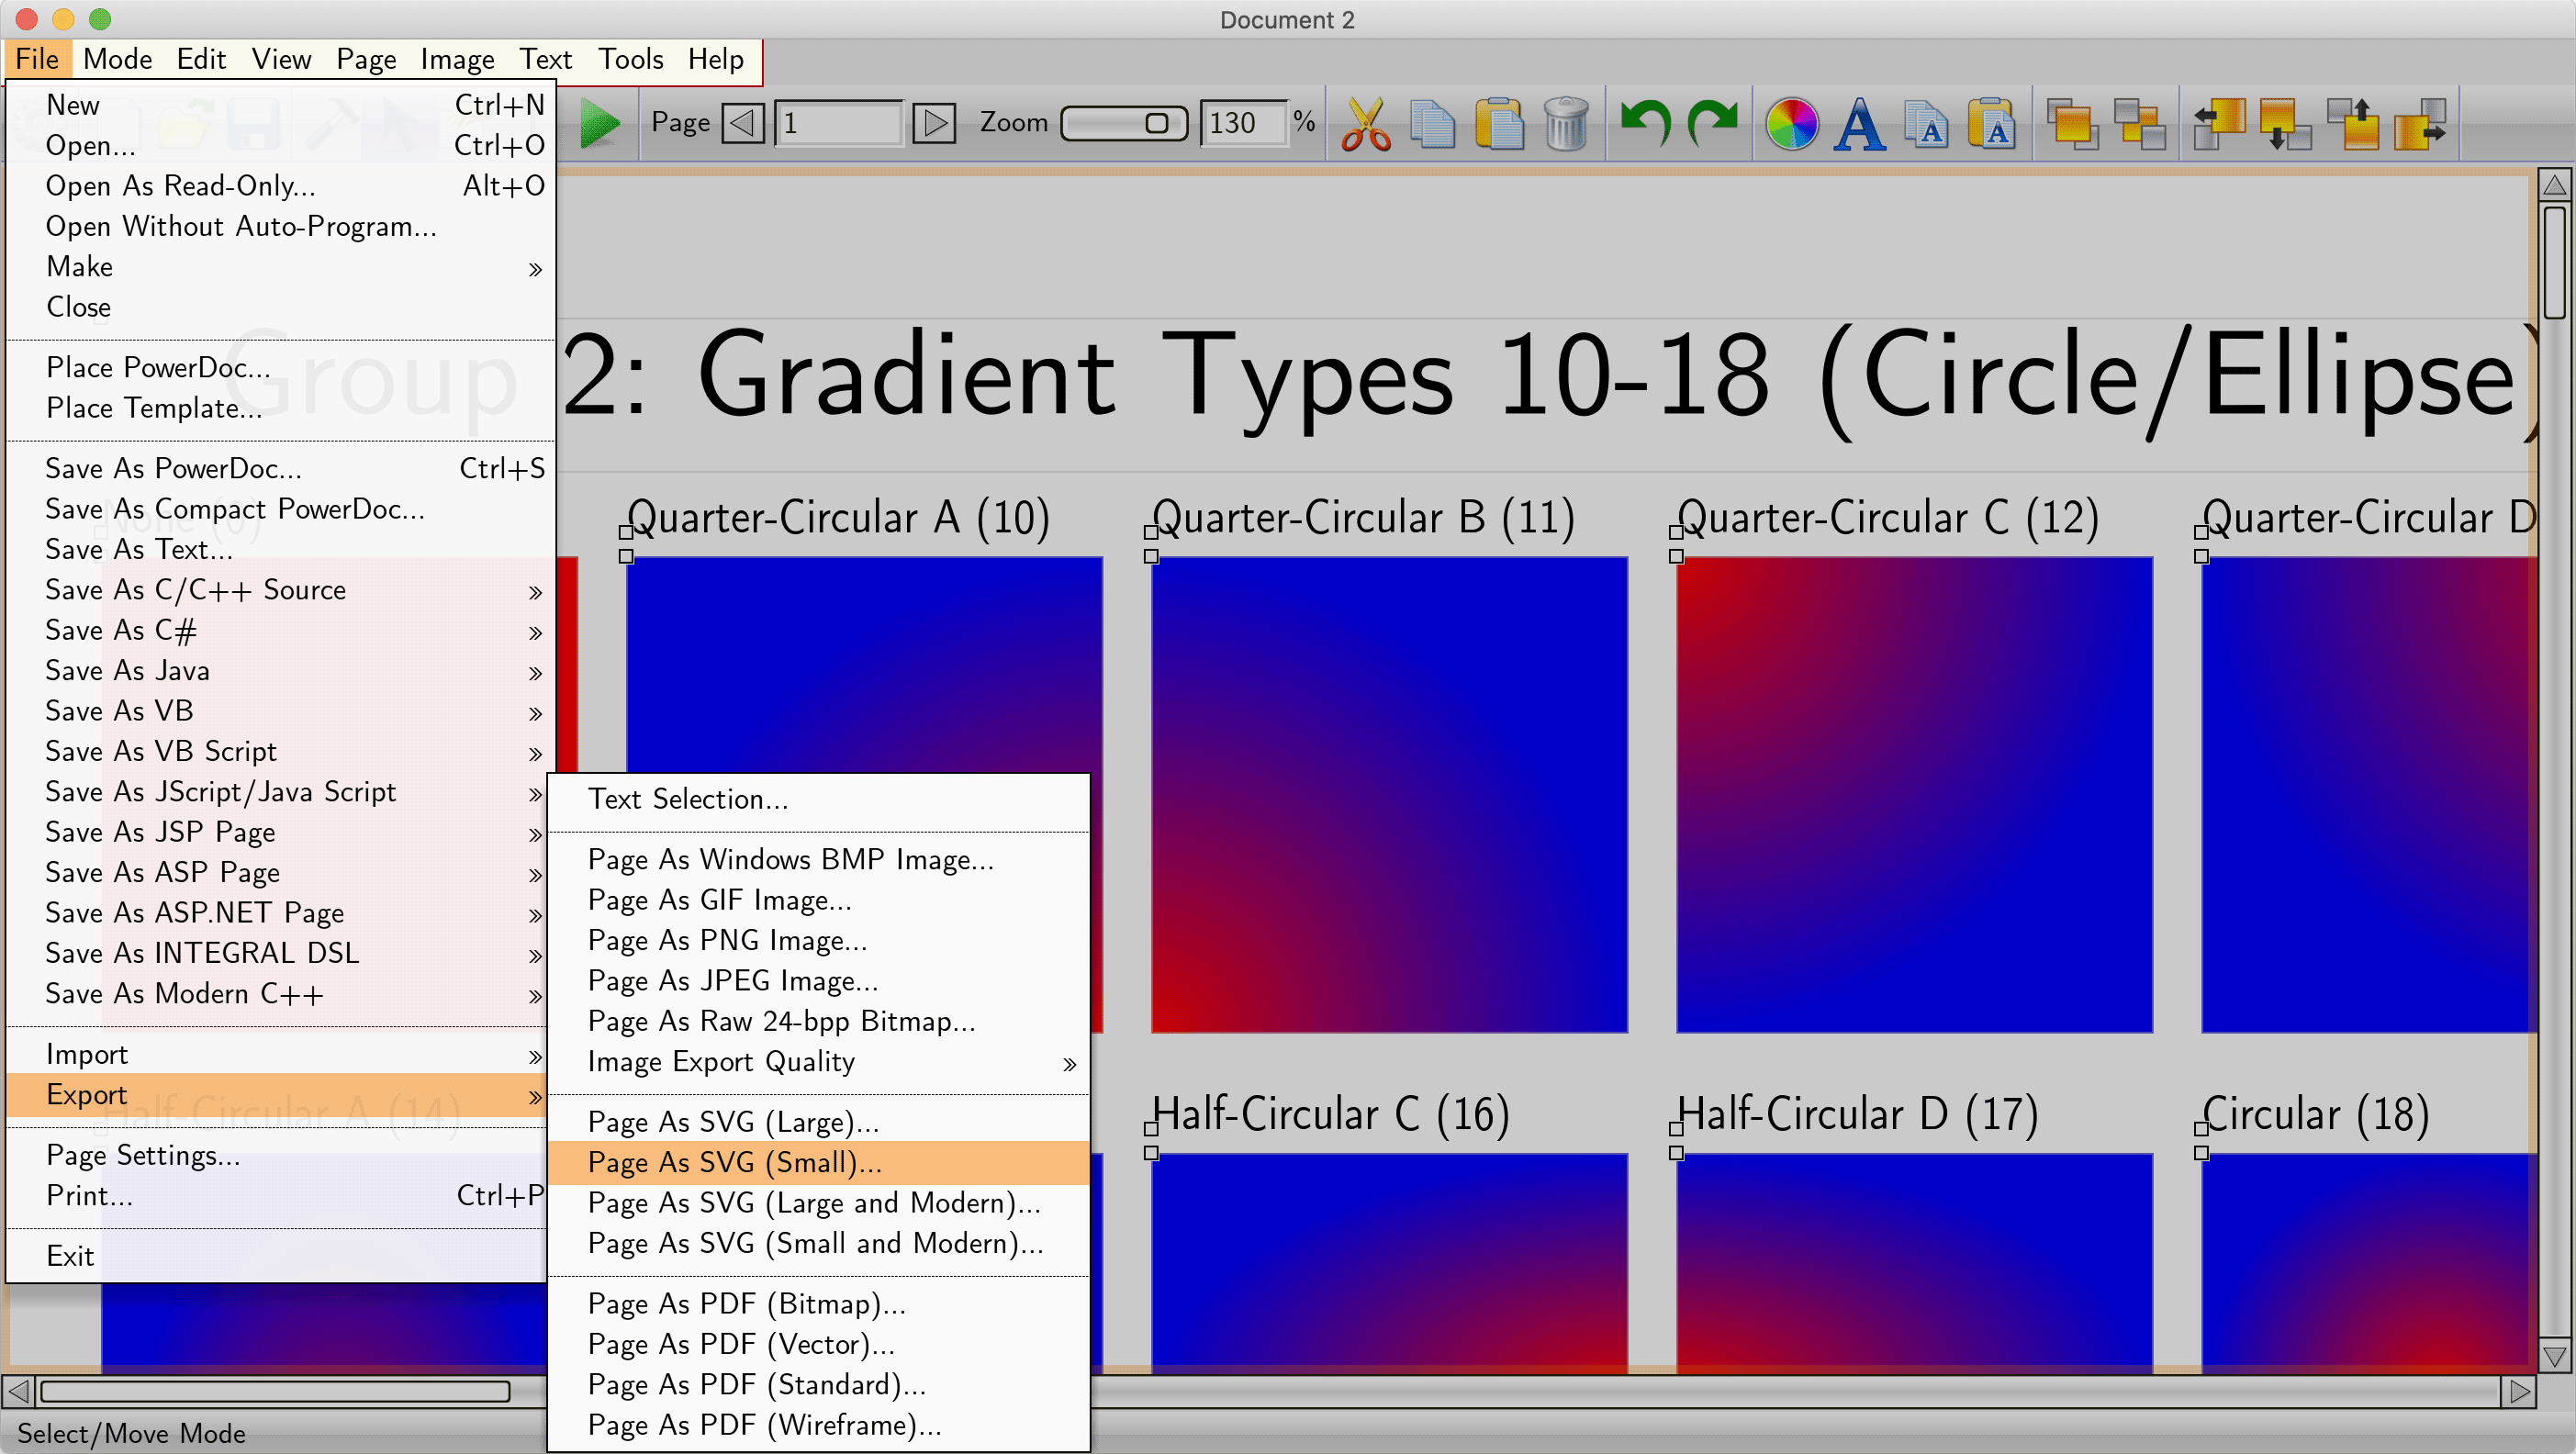Select Quarter-Circular C (12) gradient square

point(1914,795)
